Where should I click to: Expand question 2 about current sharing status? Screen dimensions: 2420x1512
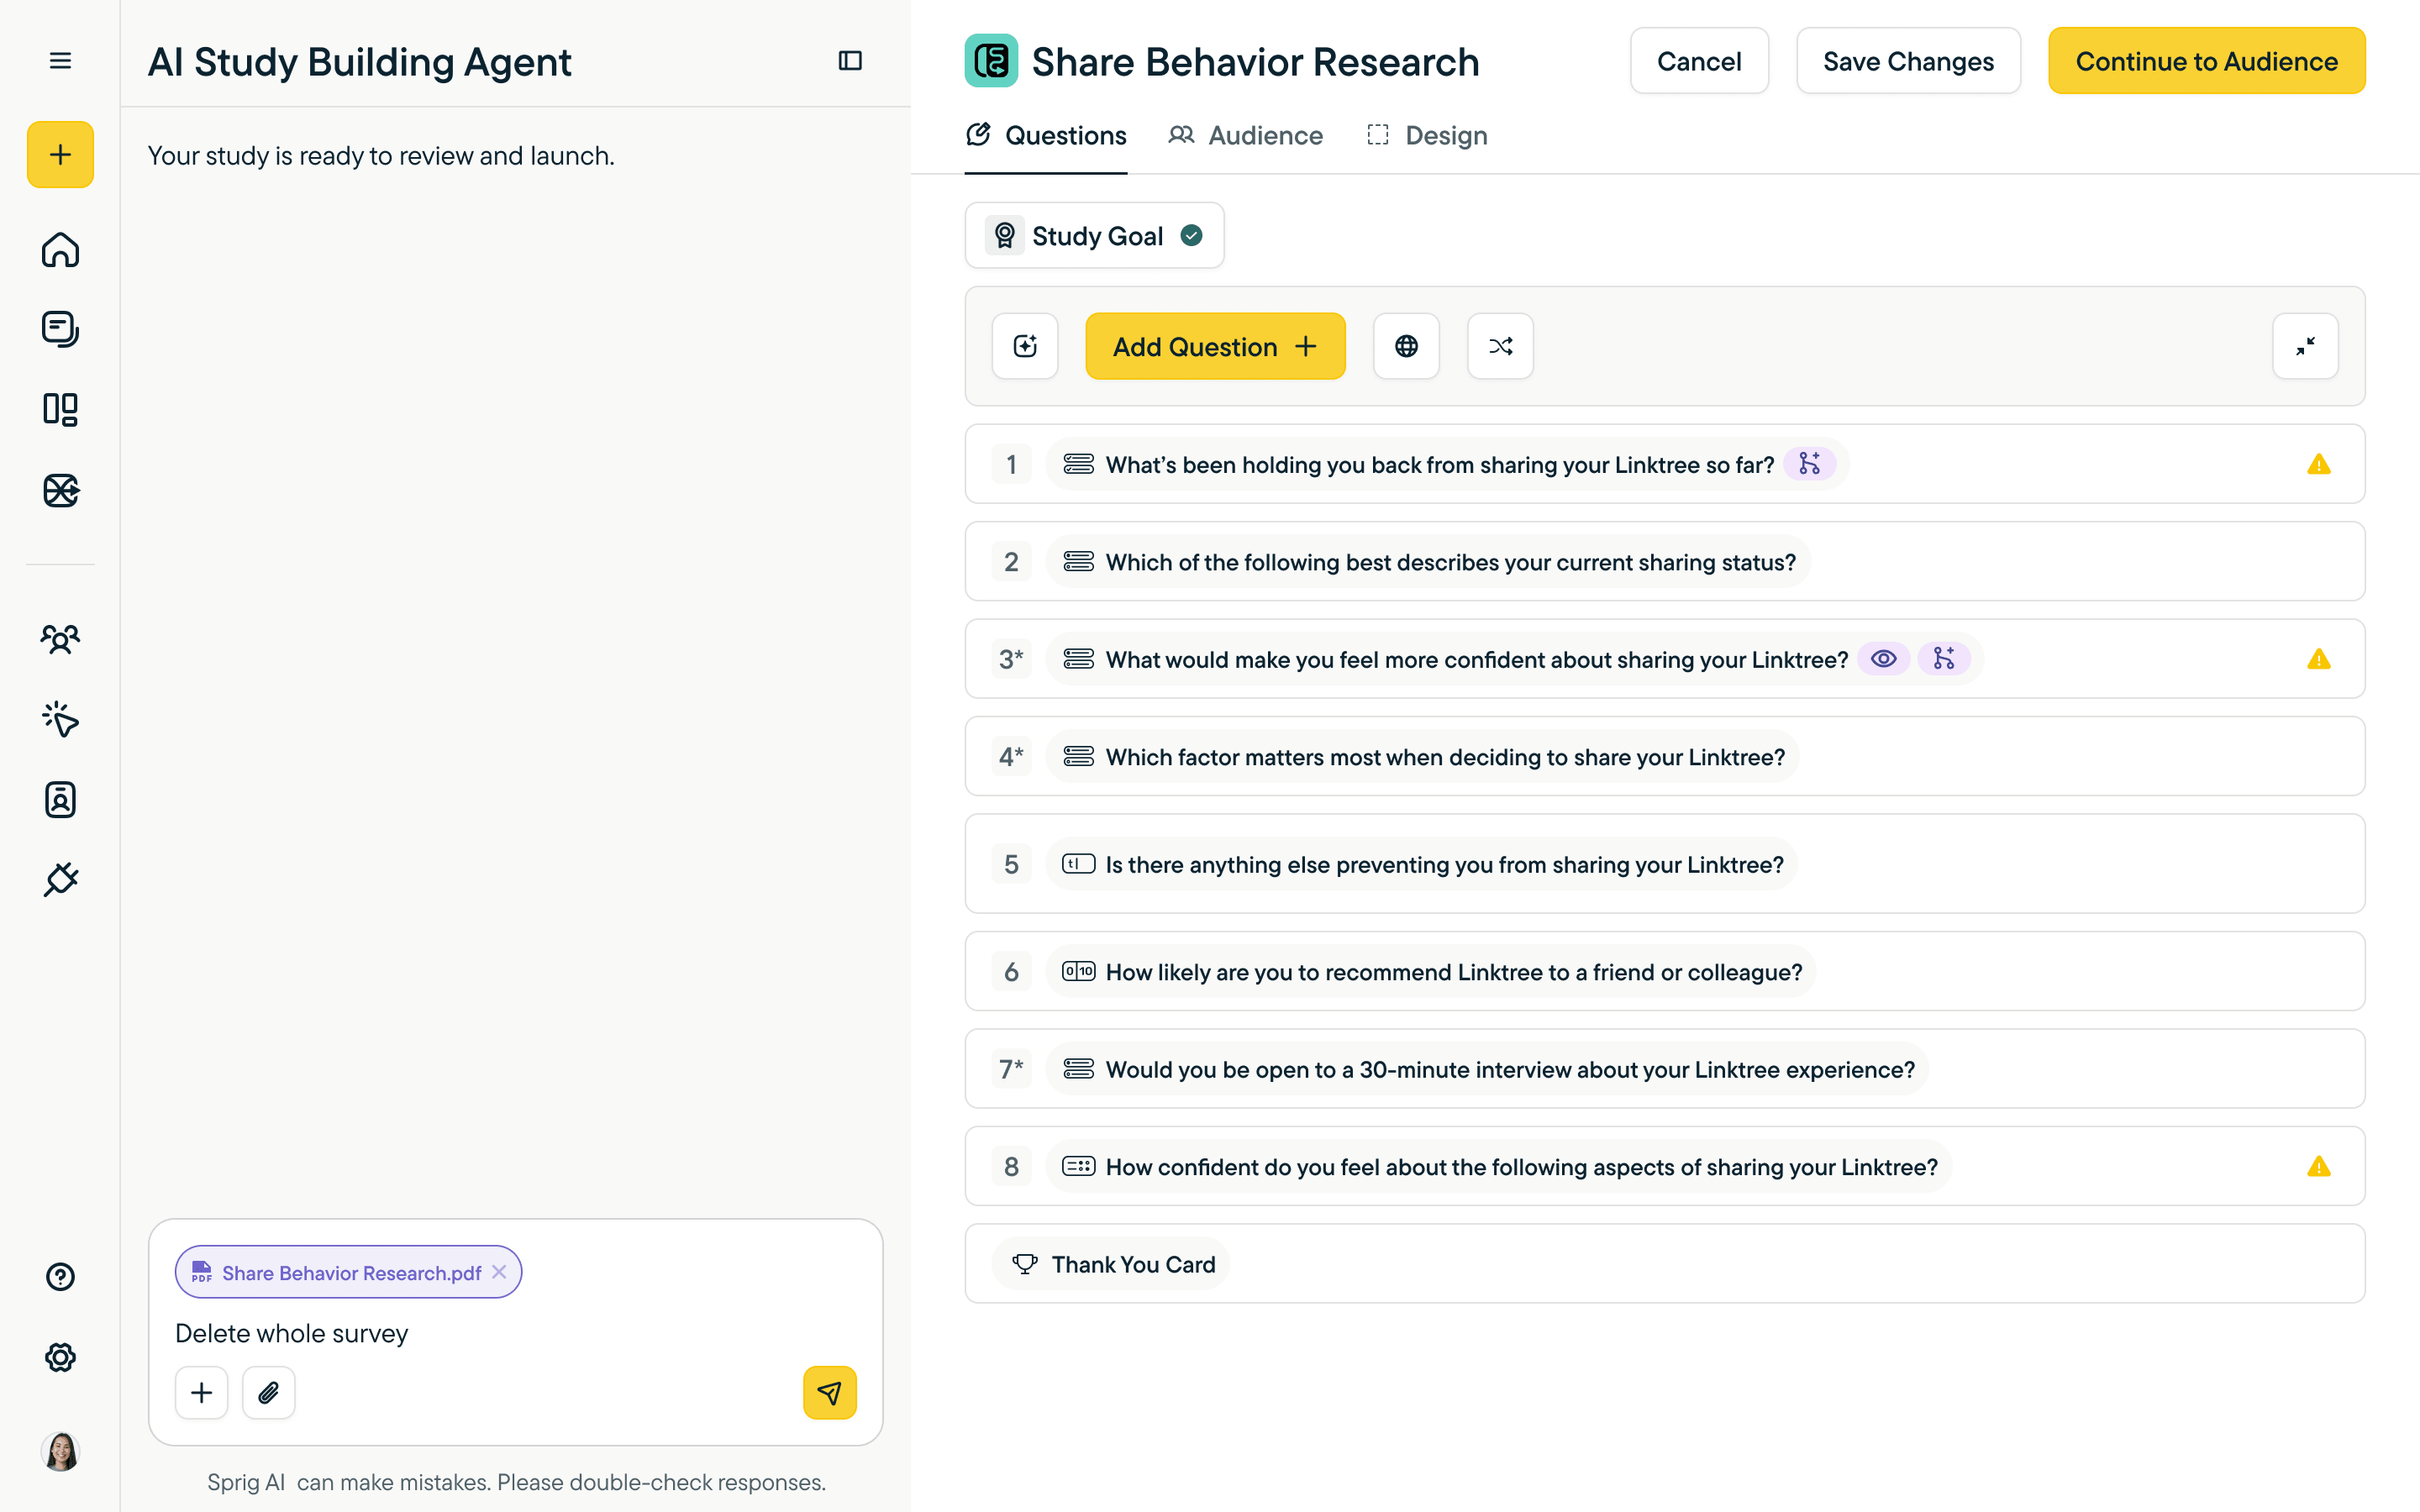click(1664, 561)
